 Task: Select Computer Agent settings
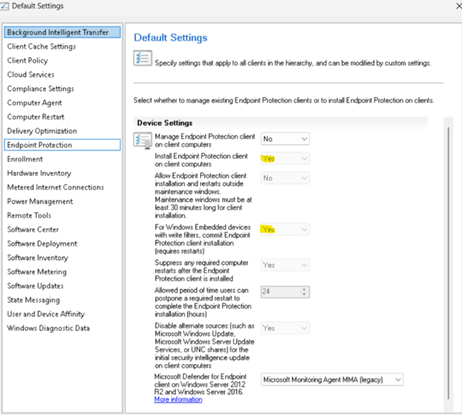[x=34, y=103]
